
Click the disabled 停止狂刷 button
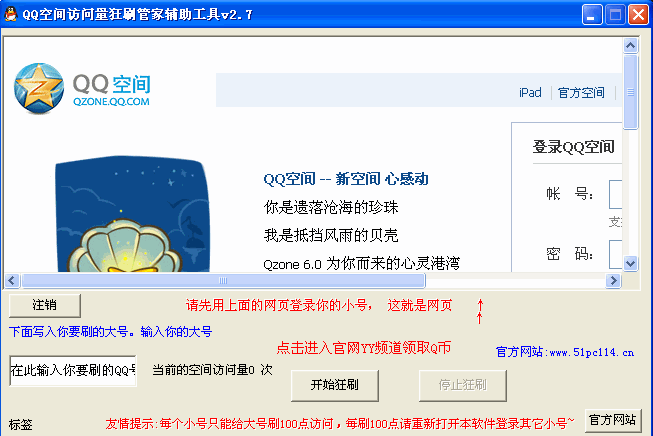463,385
